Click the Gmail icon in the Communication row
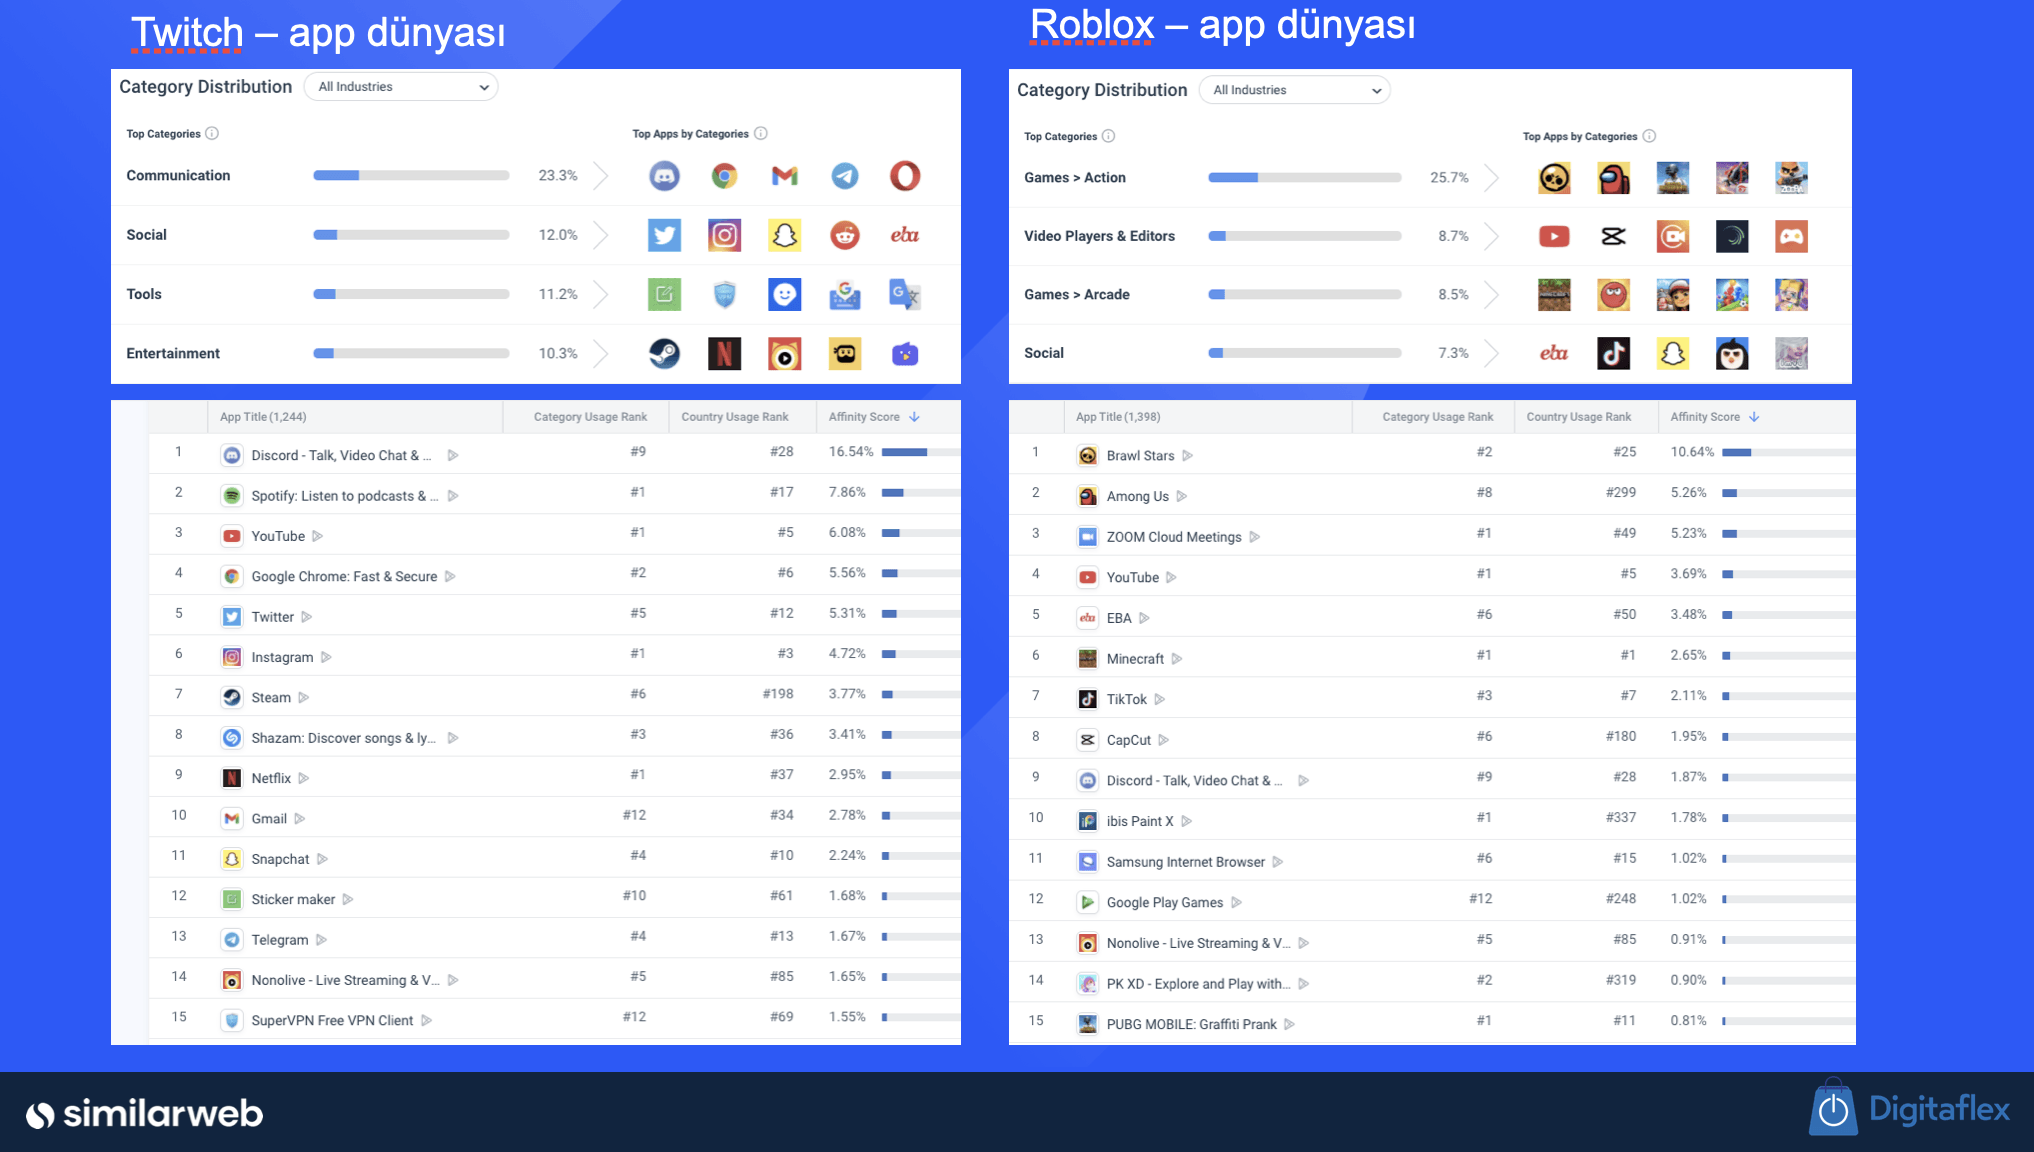 pos(784,176)
